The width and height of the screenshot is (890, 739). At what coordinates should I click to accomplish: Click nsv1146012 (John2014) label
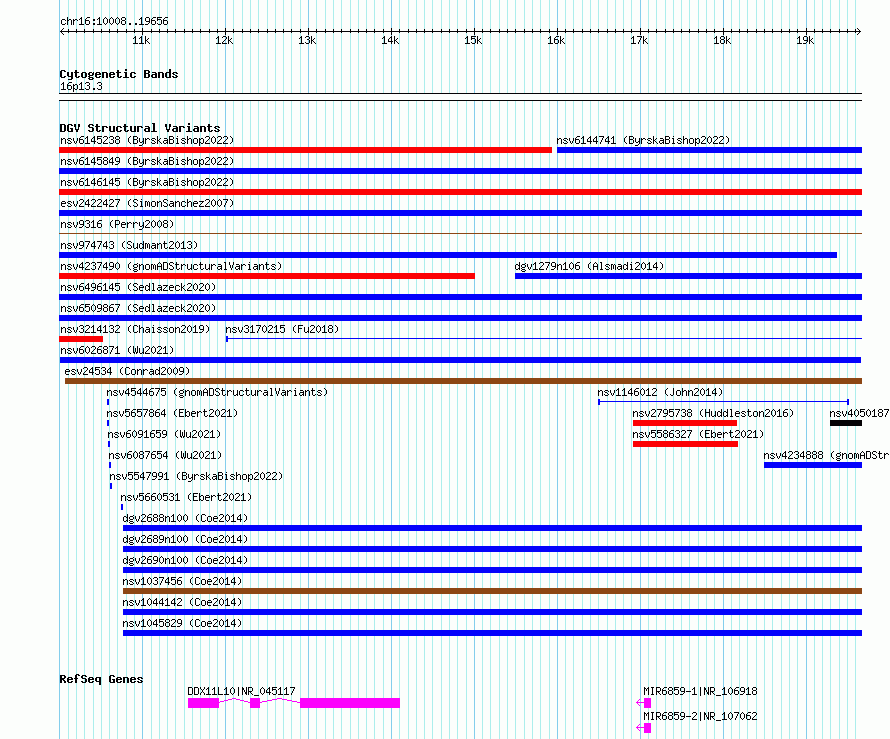(660, 392)
